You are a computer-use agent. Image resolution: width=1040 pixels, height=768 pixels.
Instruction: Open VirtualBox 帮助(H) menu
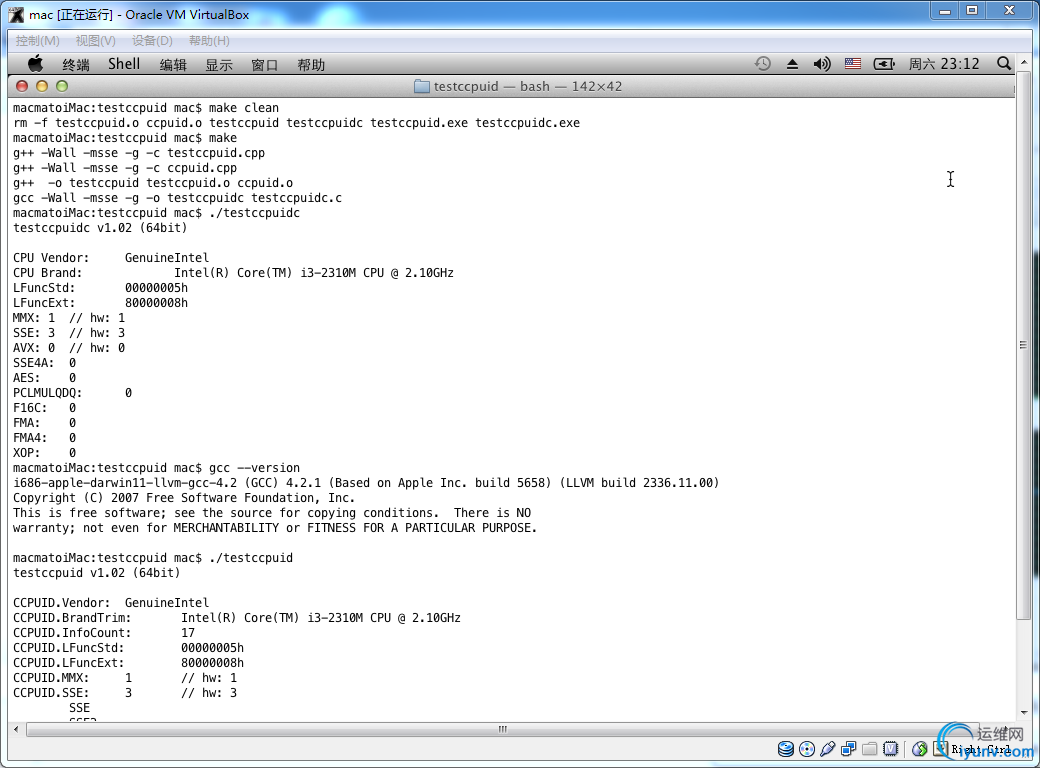point(209,41)
